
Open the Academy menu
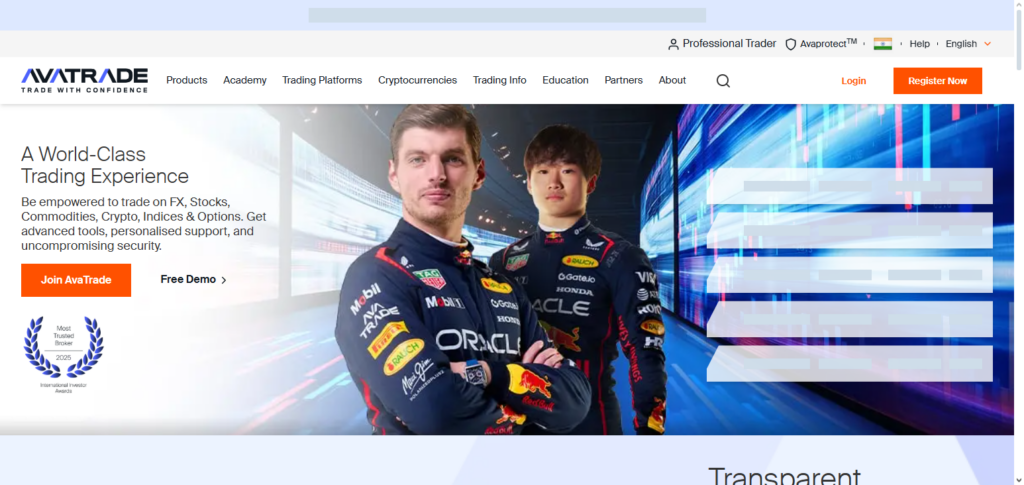tap(245, 80)
